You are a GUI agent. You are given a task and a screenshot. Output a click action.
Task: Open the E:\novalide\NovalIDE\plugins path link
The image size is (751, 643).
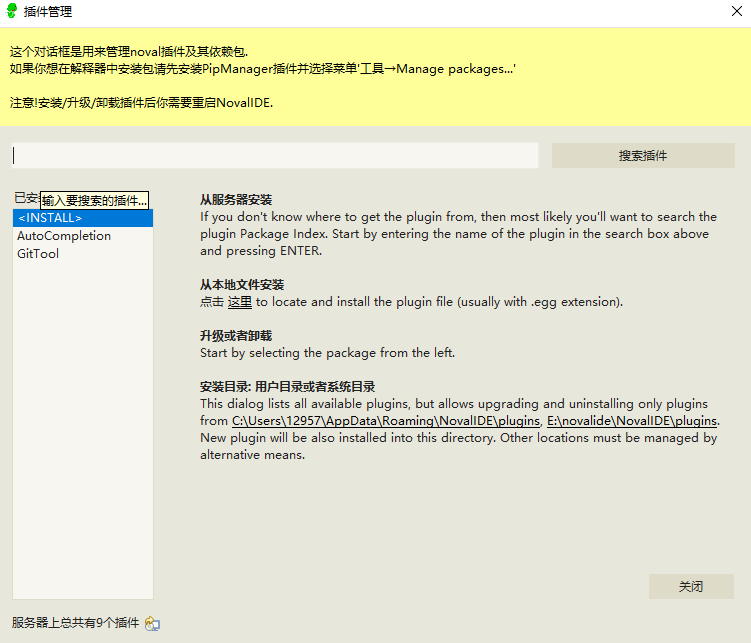[632, 421]
